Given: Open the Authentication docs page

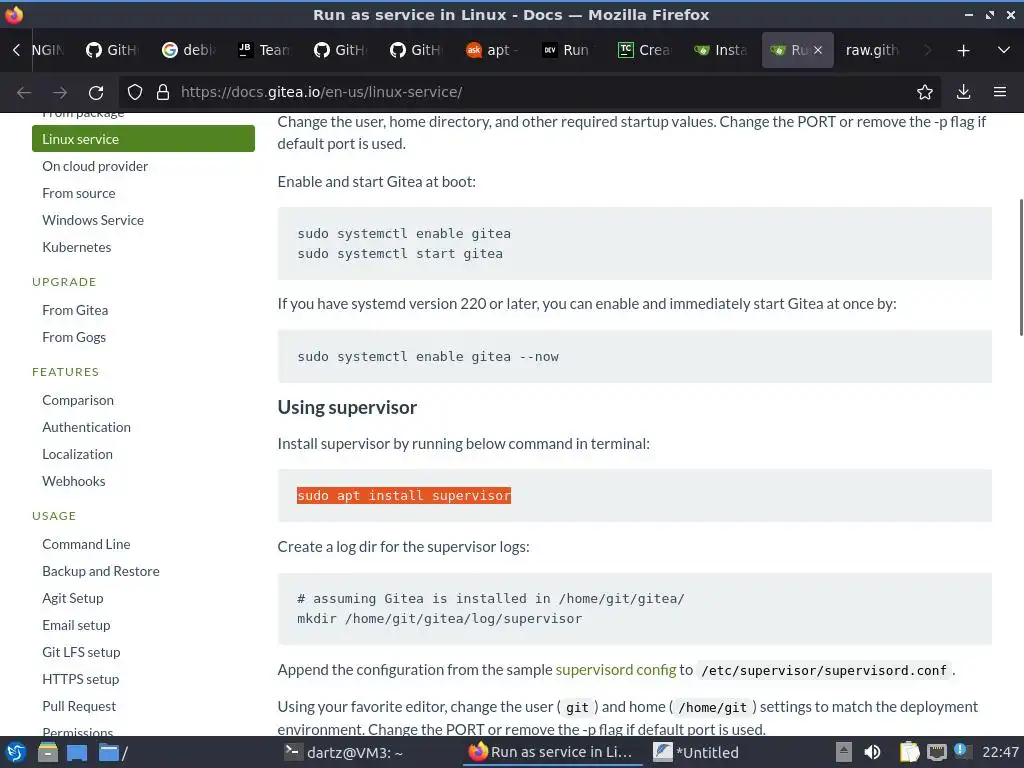Looking at the screenshot, I should (86, 427).
